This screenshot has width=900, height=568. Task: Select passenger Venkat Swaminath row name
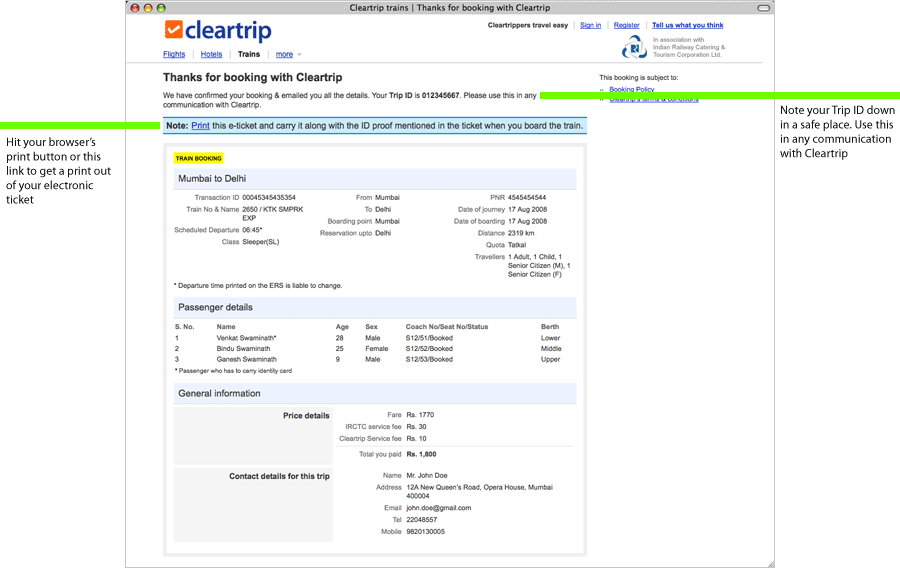coord(246,338)
